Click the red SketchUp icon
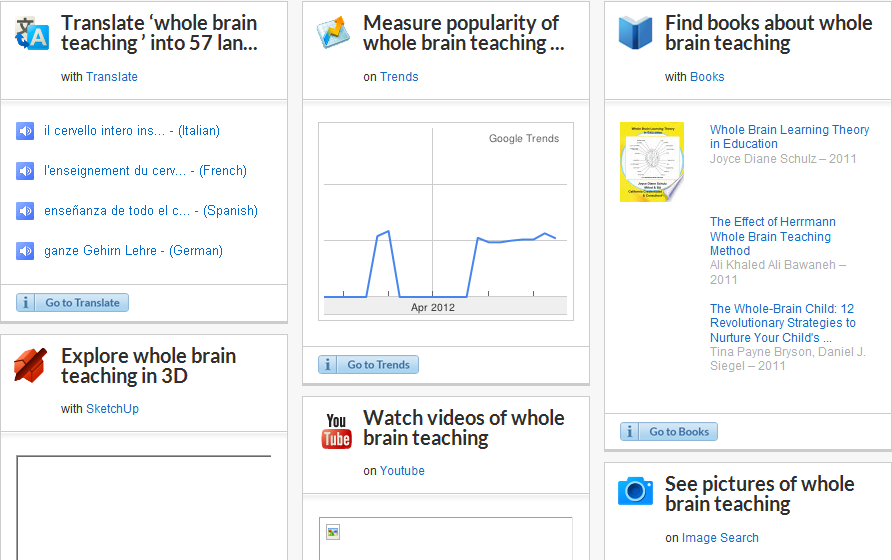Viewport: 892px width, 560px height. 31,365
